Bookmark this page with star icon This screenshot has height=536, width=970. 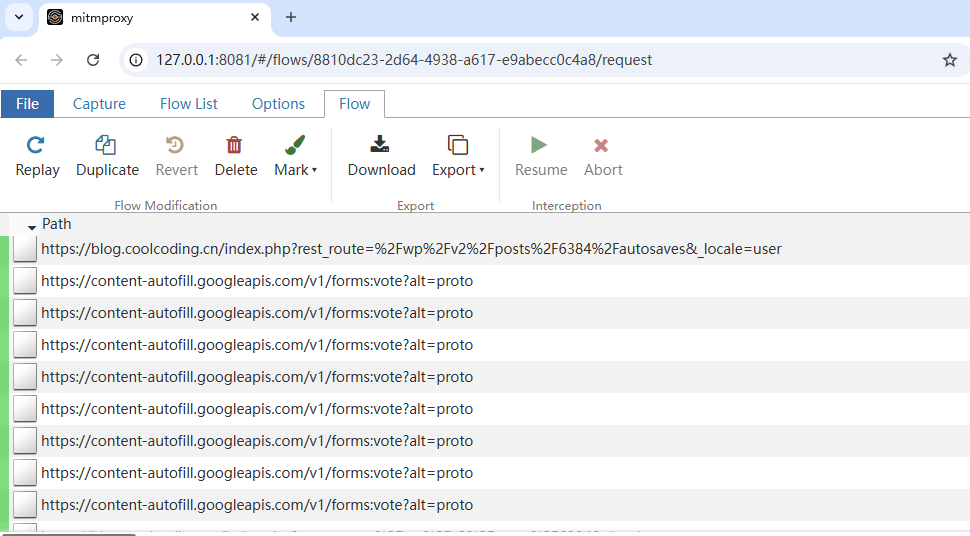pyautogui.click(x=949, y=60)
